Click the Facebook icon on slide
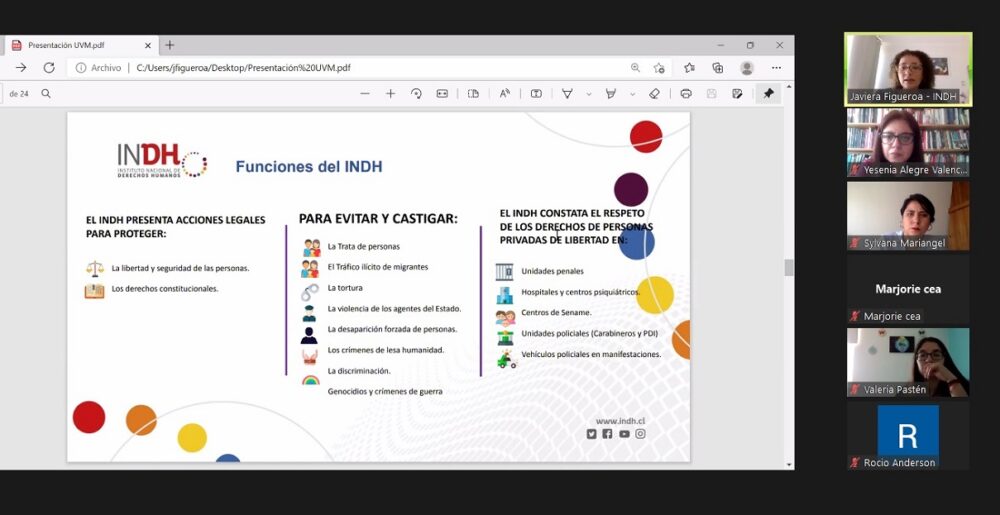 click(607, 433)
